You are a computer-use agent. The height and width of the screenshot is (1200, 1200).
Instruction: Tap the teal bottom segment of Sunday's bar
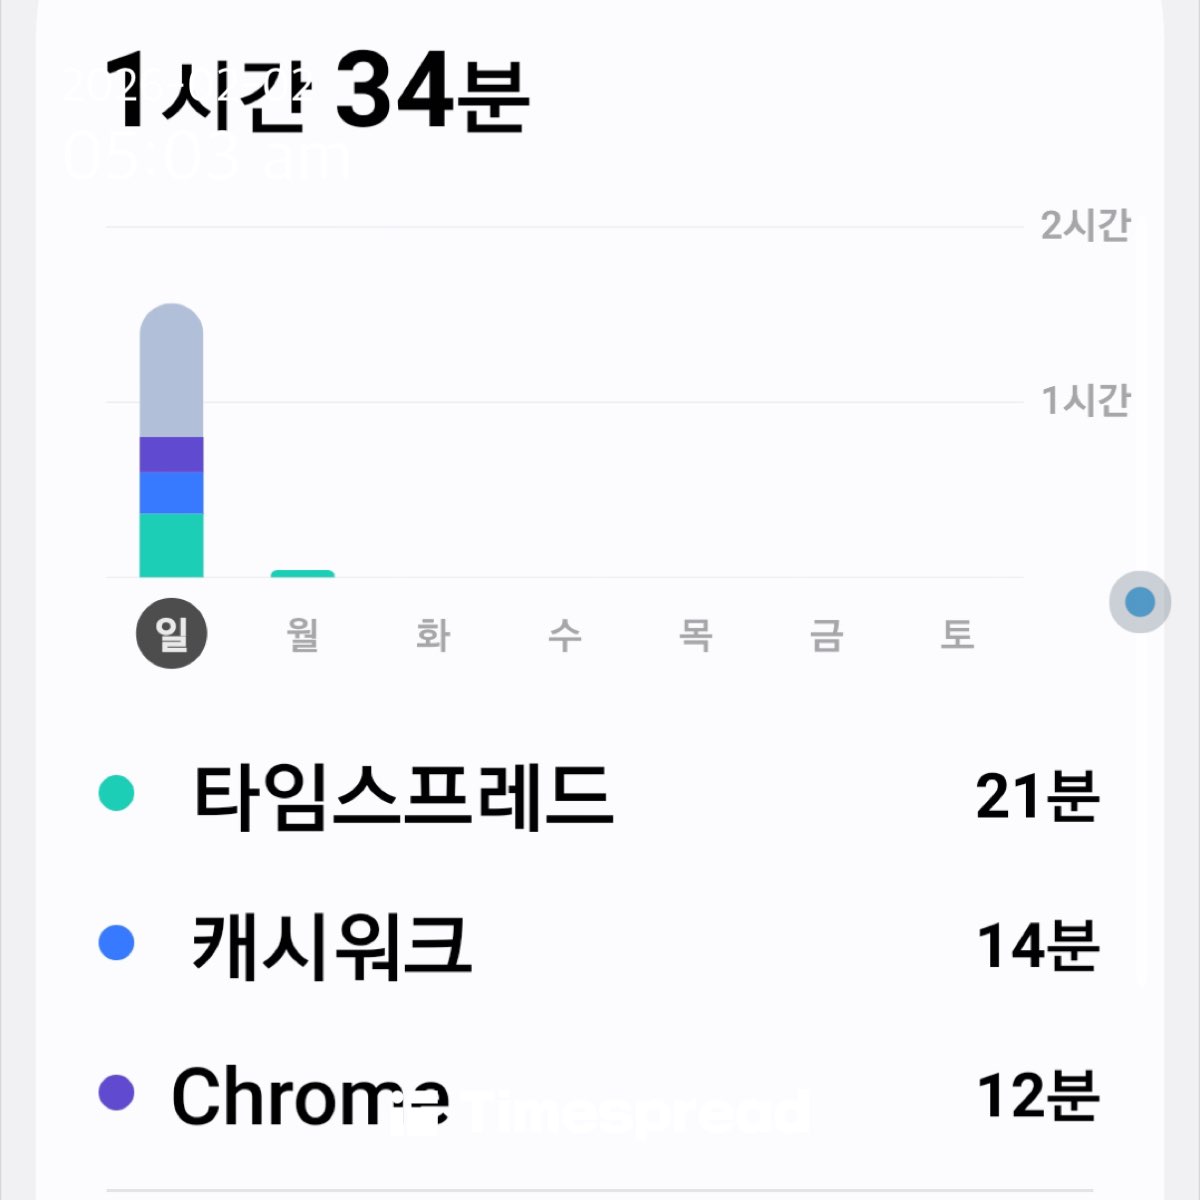[x=171, y=545]
